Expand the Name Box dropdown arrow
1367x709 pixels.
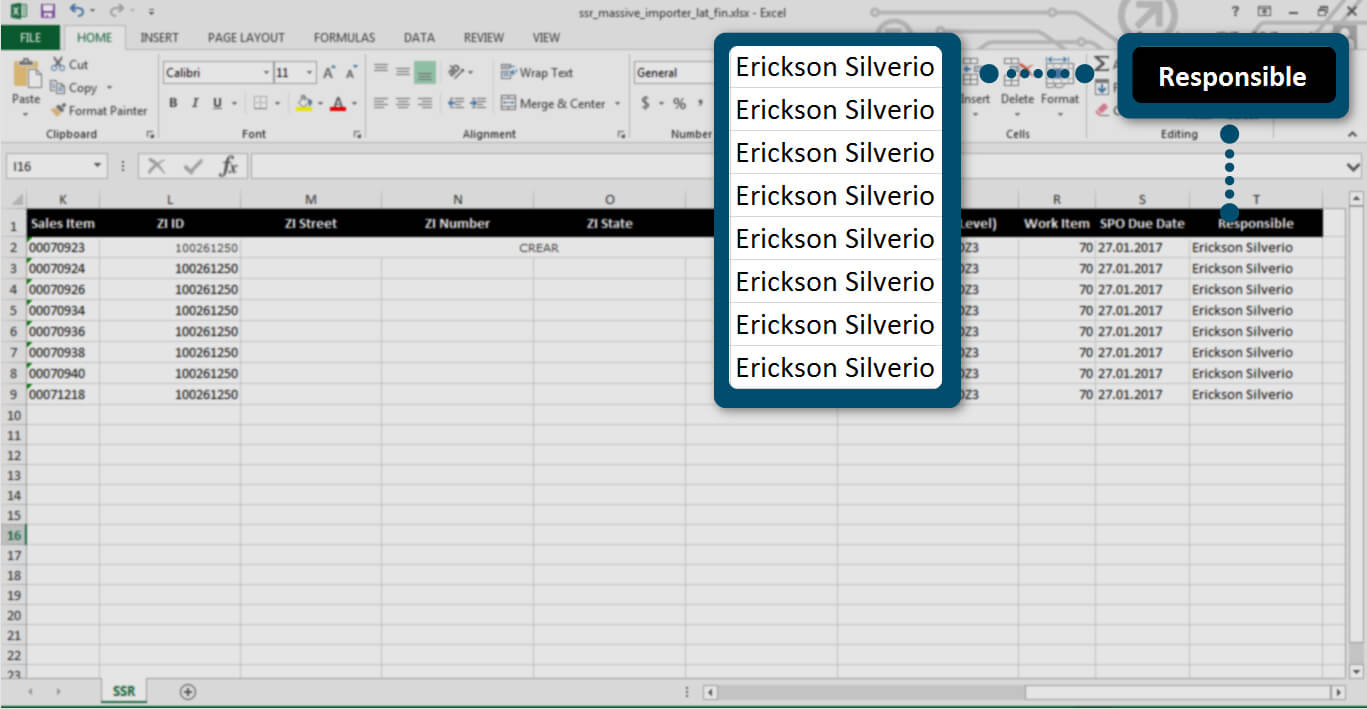pos(97,166)
